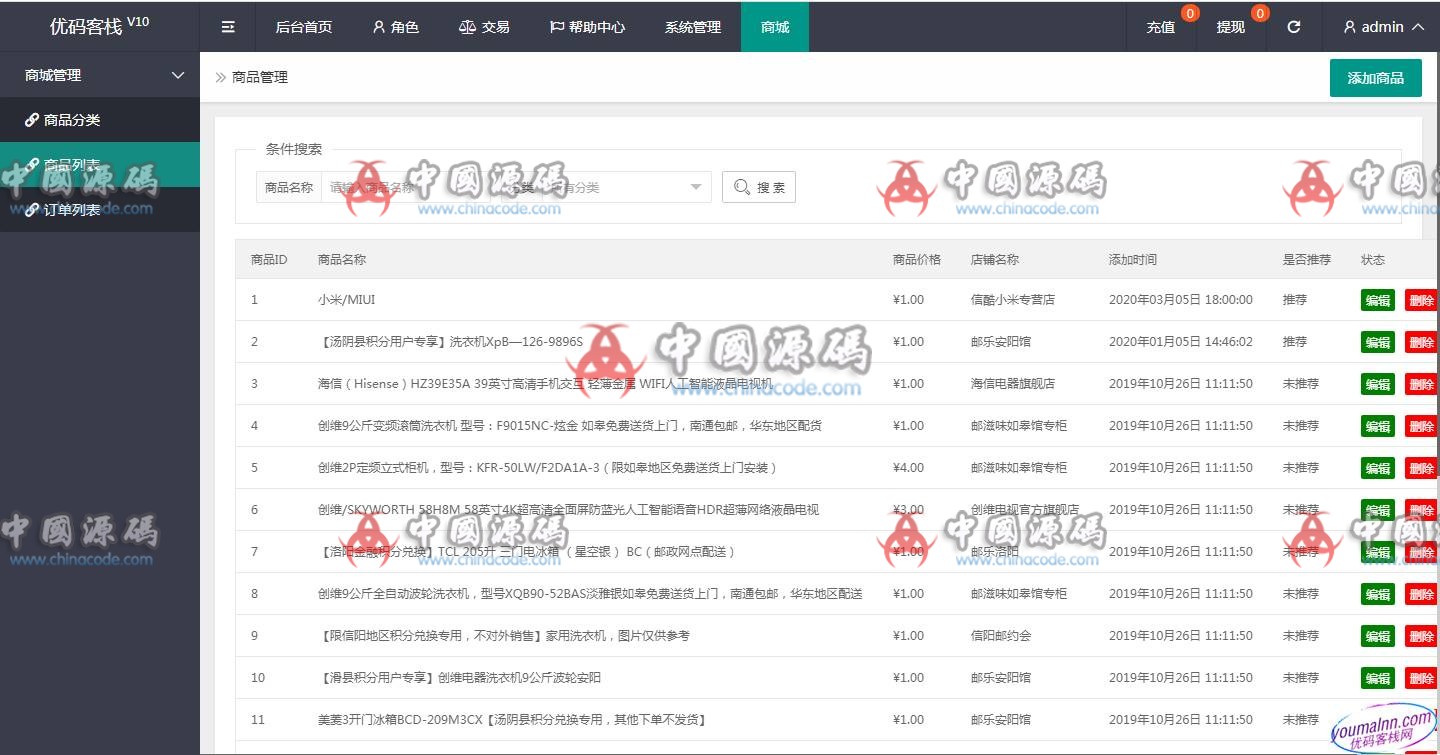
Task: Delete product with ID 2
Action: pyautogui.click(x=1421, y=341)
